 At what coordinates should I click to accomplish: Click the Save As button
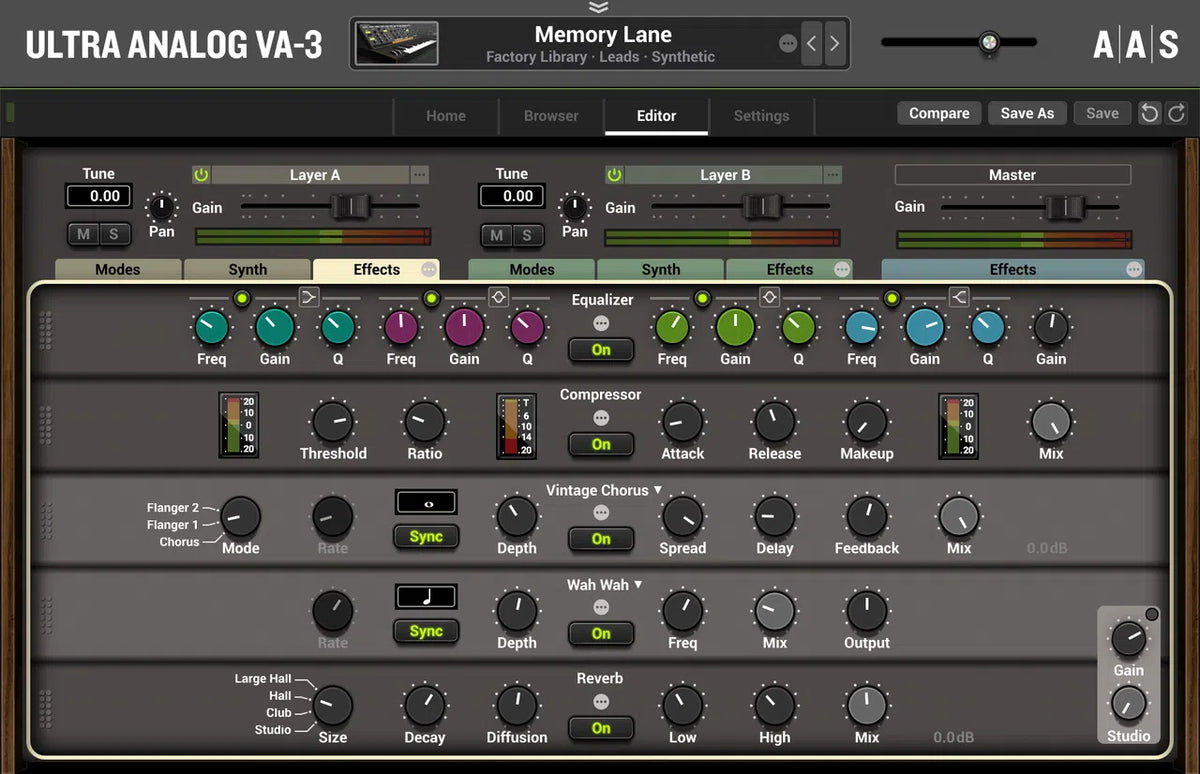pos(1027,113)
